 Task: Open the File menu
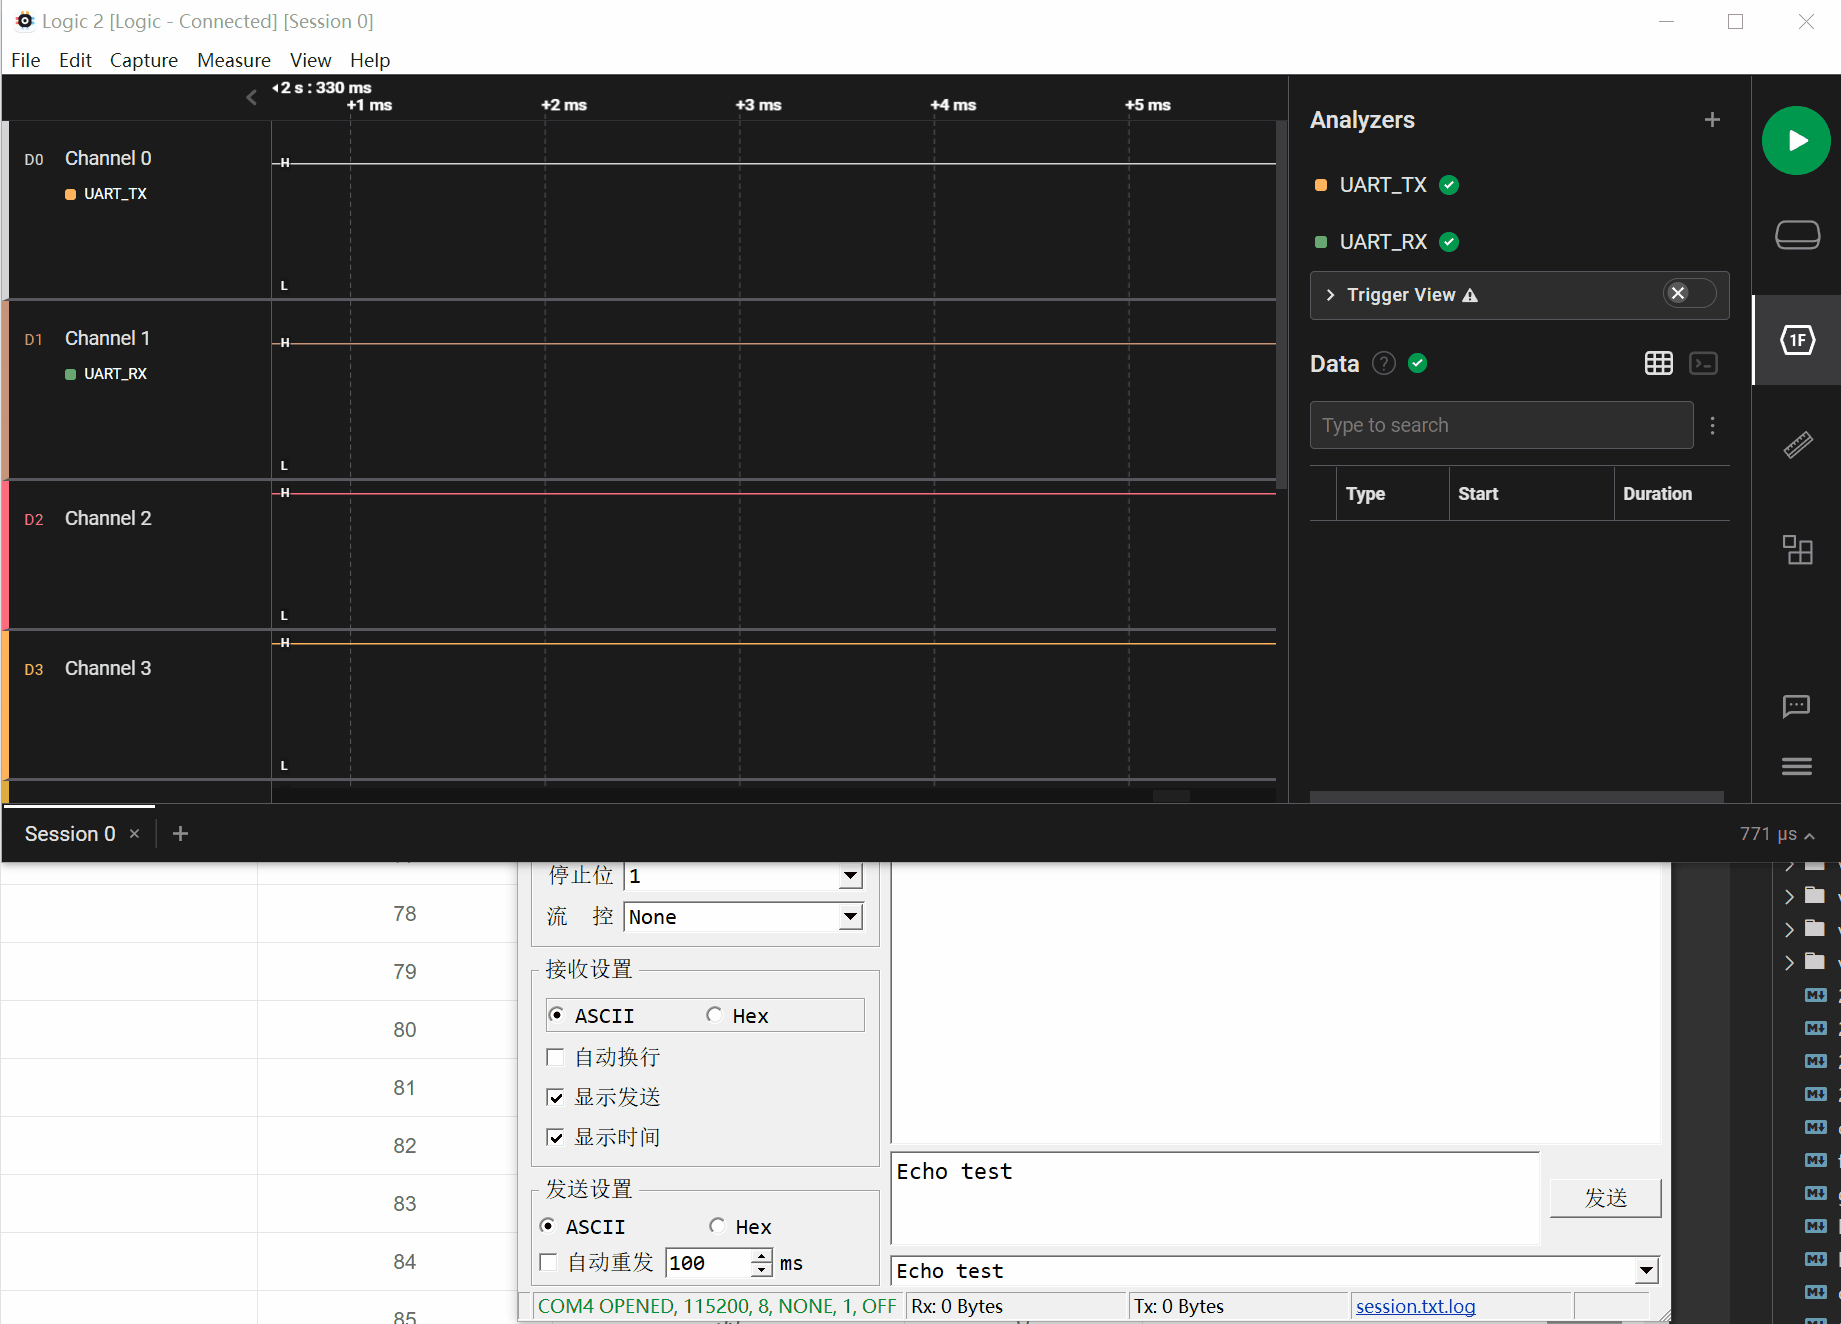[x=26, y=60]
